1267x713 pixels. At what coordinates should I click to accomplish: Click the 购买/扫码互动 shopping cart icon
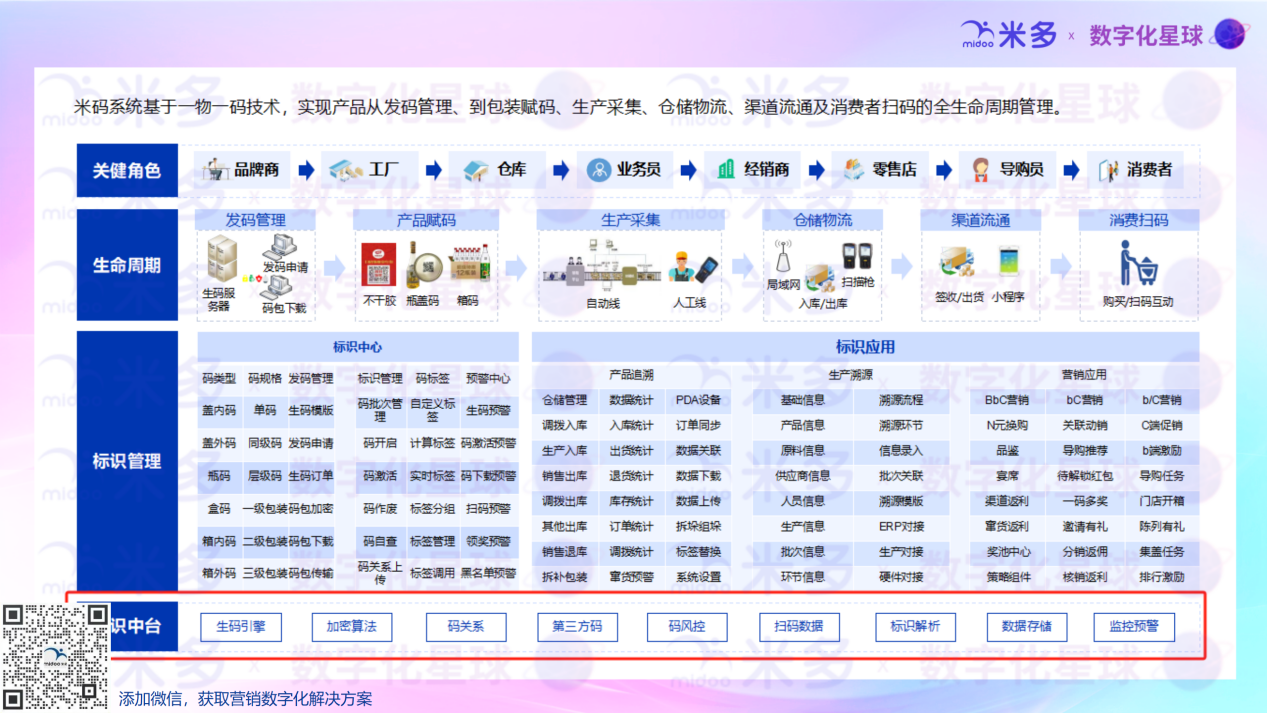click(1138, 264)
